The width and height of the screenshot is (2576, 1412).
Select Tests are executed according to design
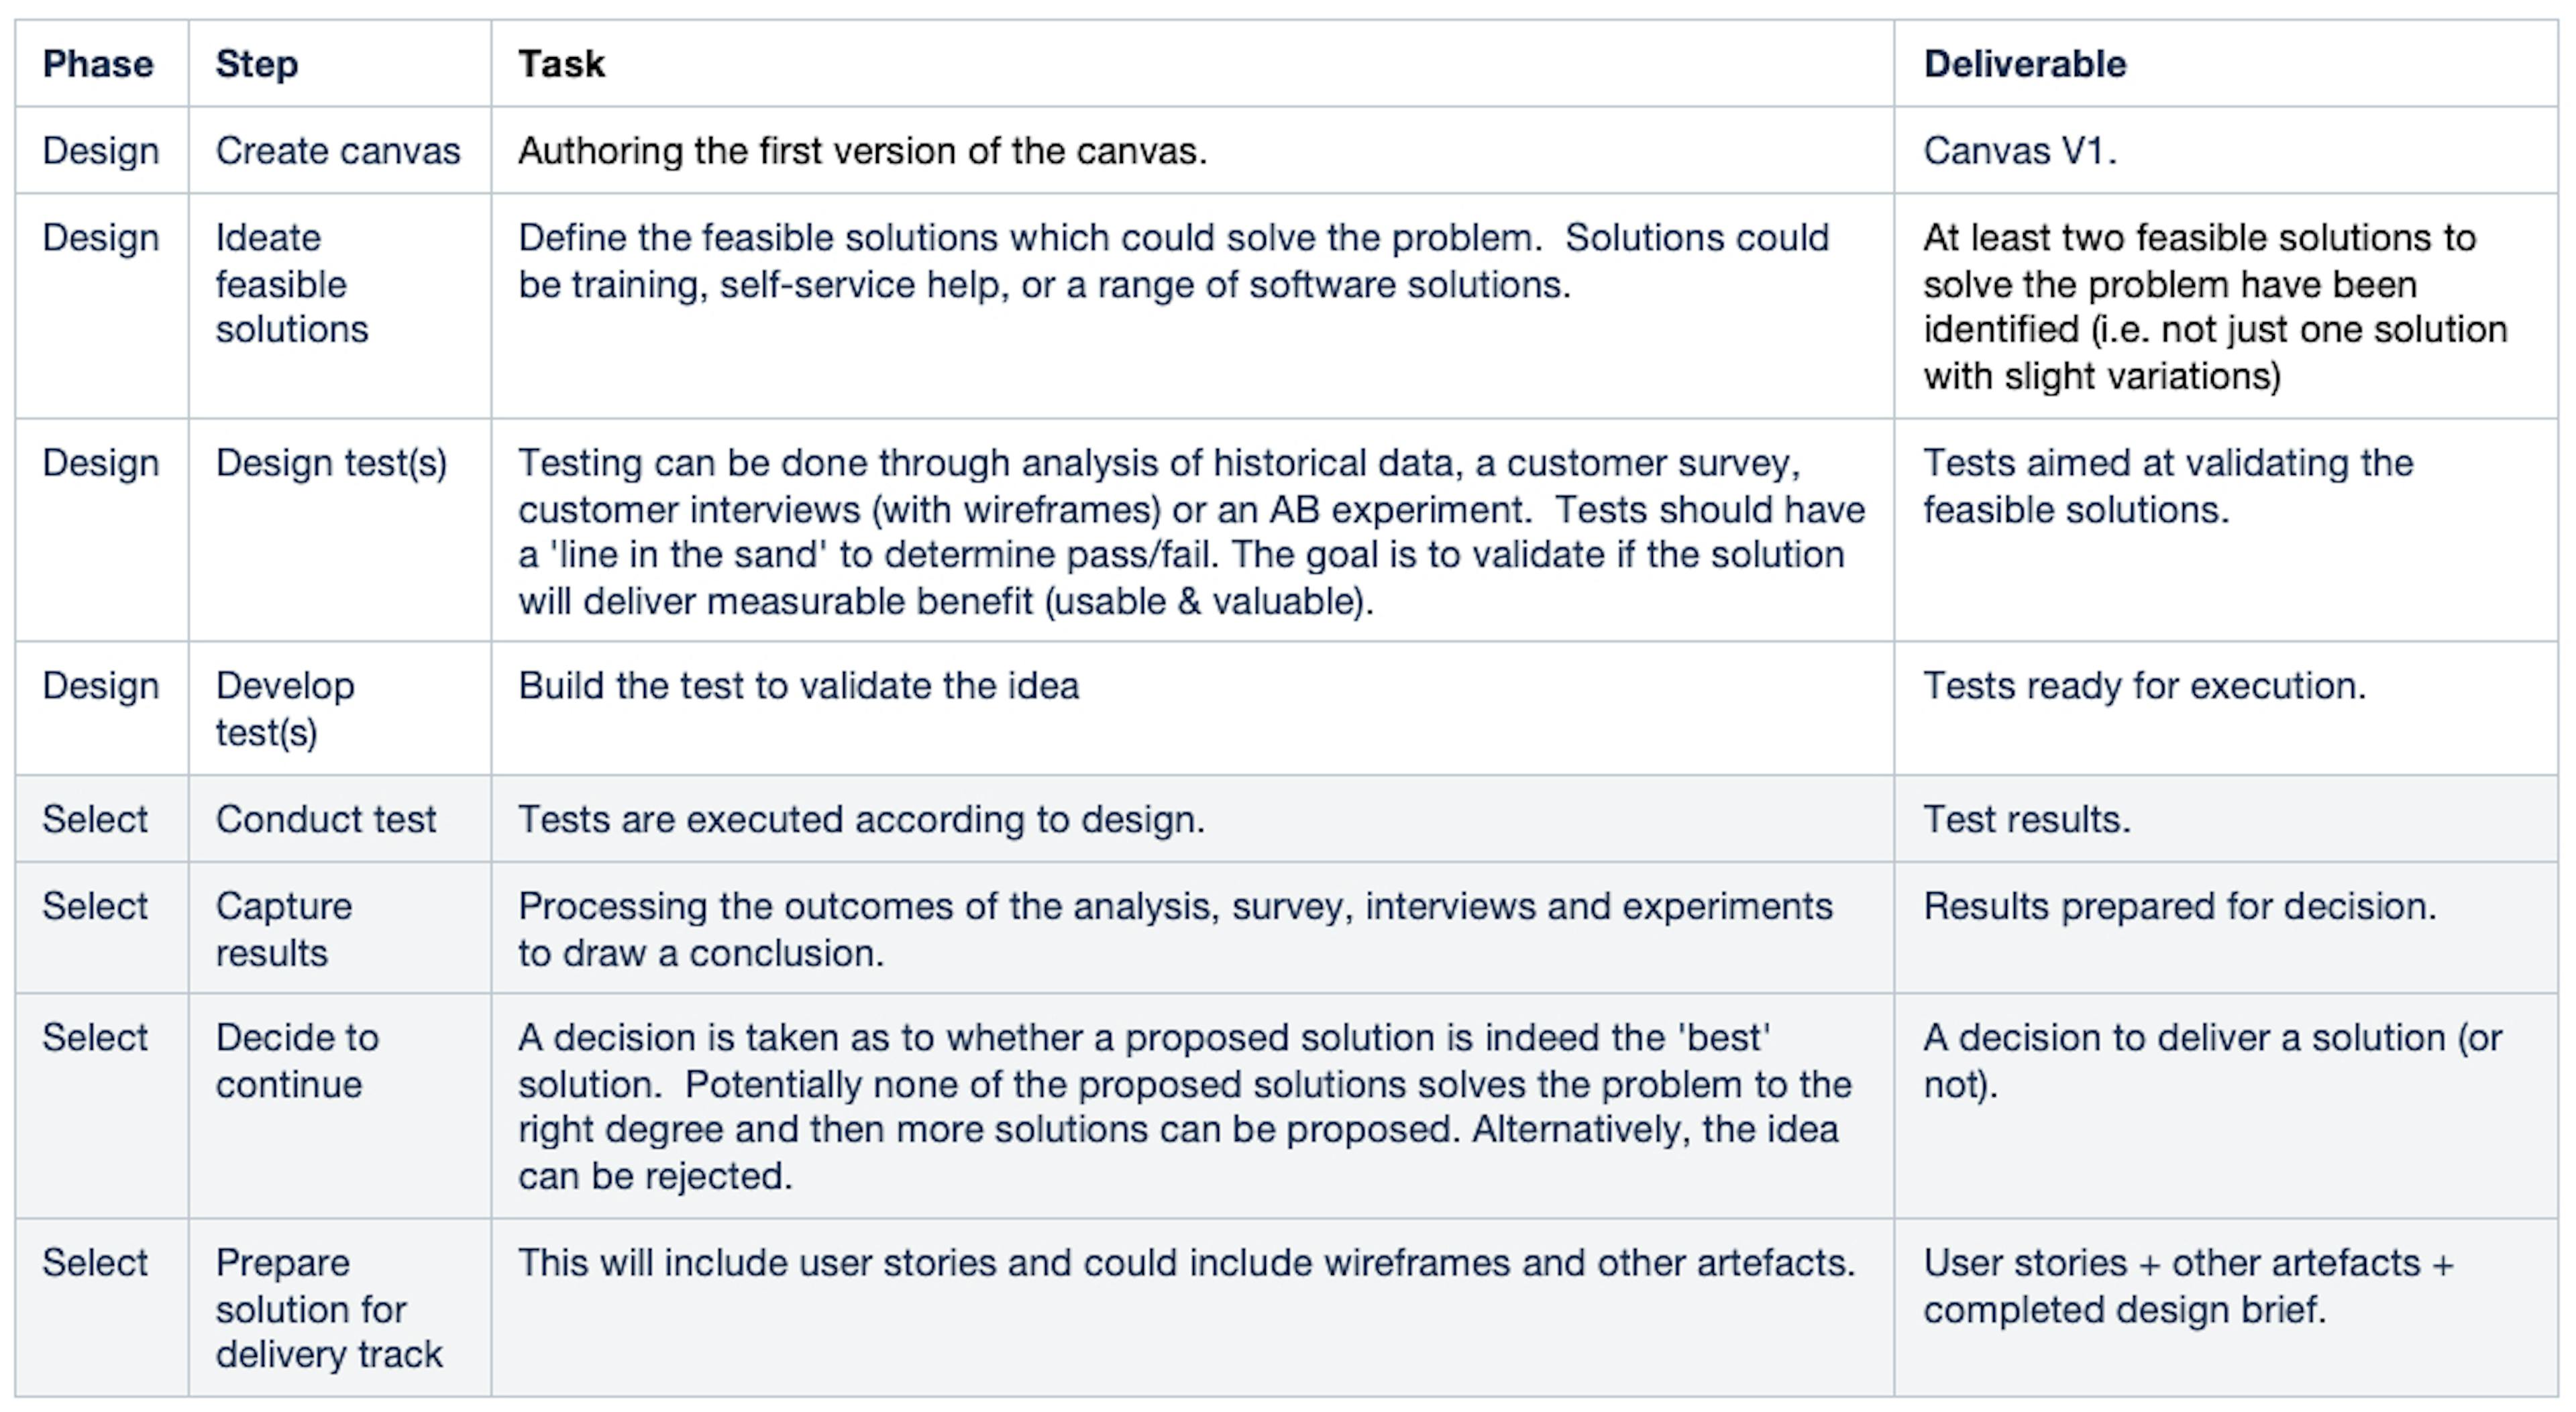[x=861, y=819]
